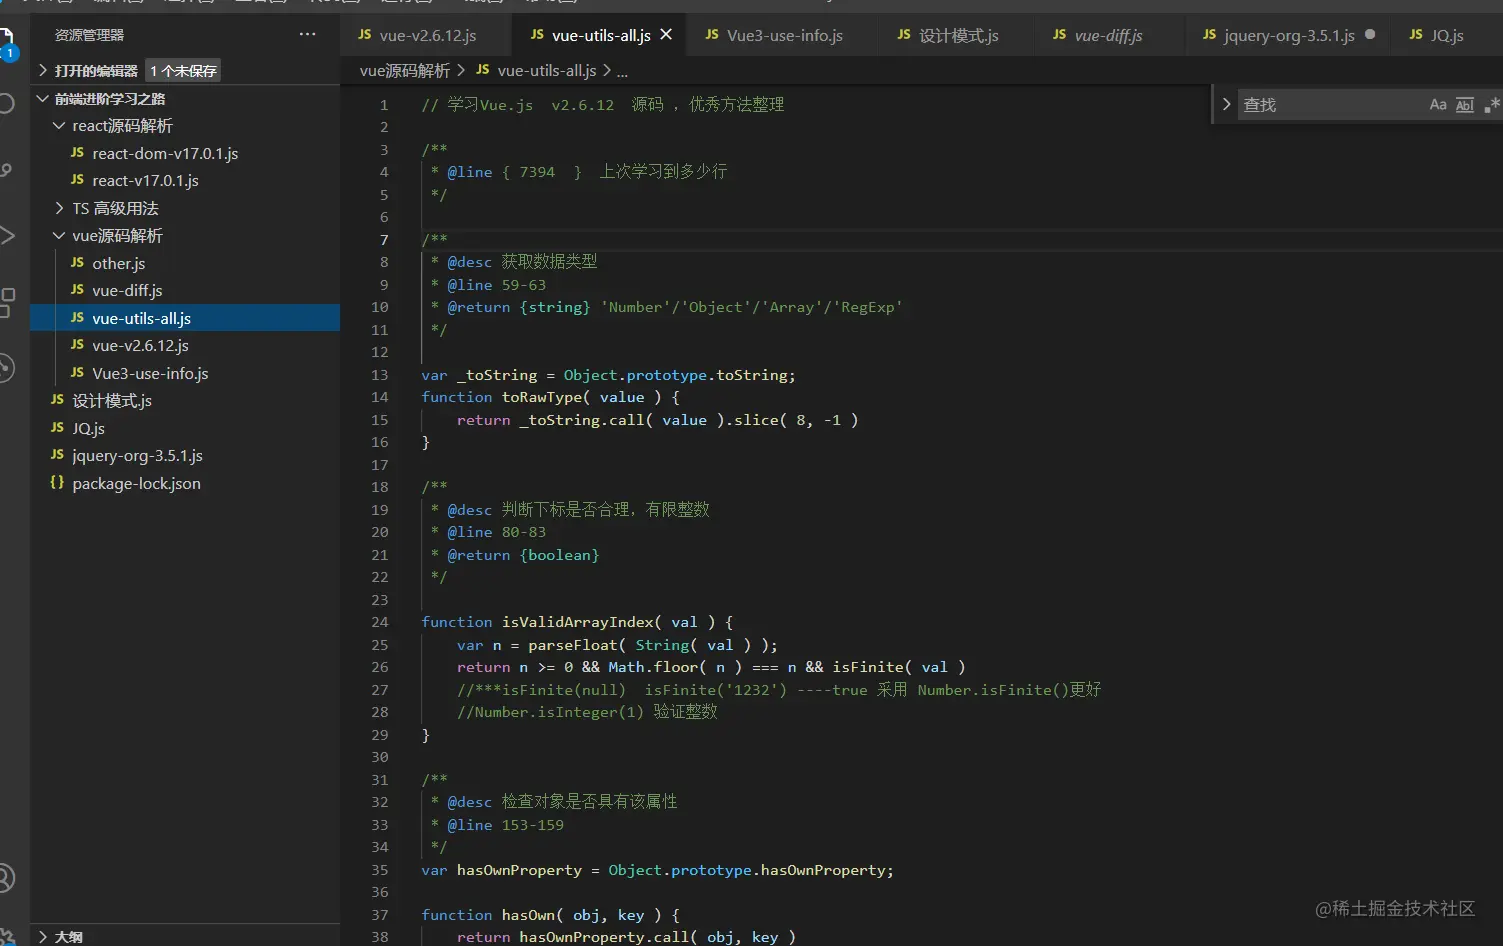This screenshot has width=1503, height=946.
Task: Expand the replace field in find widget
Action: coord(1226,105)
